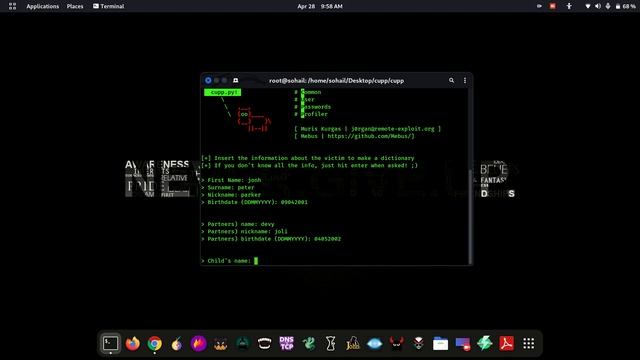Click the search icon in terminal title bar

coord(451,80)
